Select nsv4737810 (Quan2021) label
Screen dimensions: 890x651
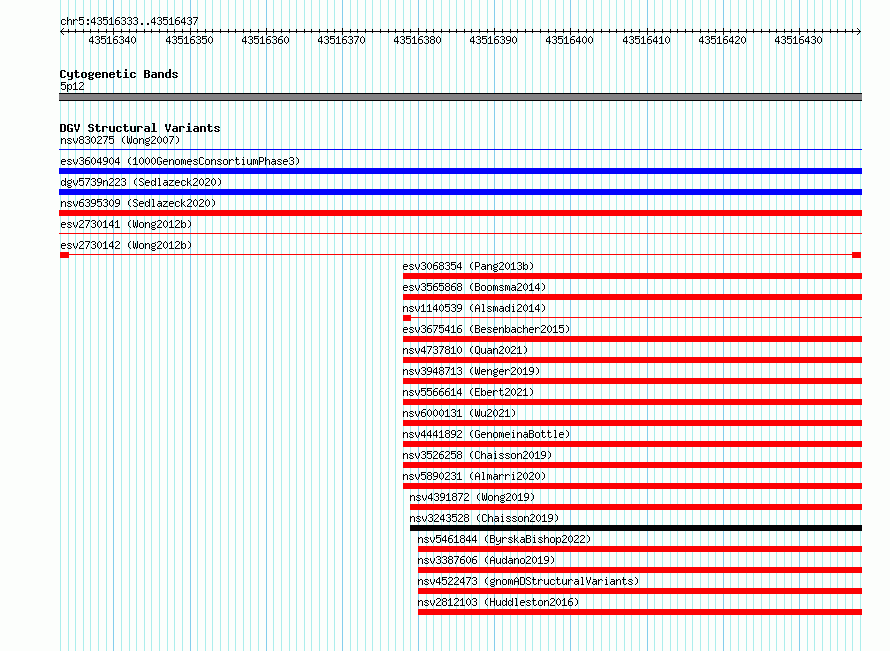pyautogui.click(x=465, y=350)
